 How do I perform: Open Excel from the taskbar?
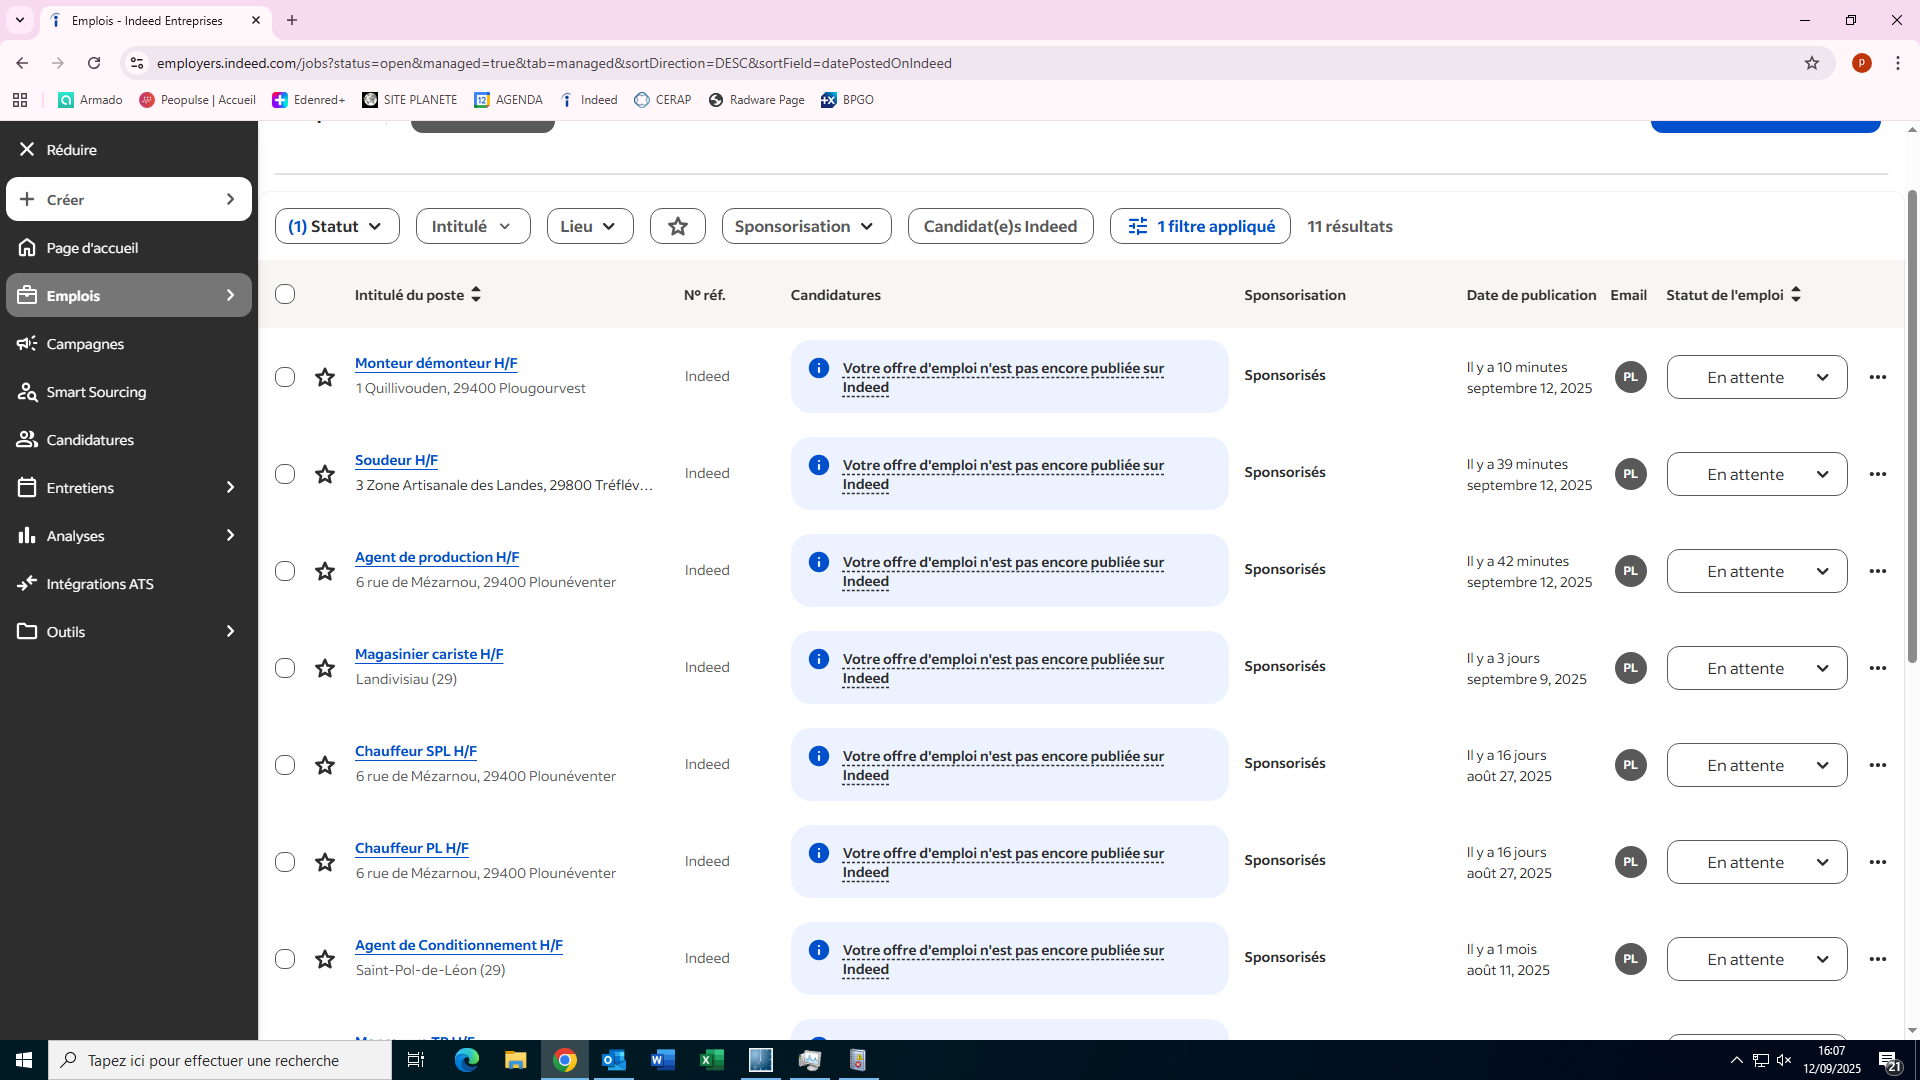[712, 1060]
